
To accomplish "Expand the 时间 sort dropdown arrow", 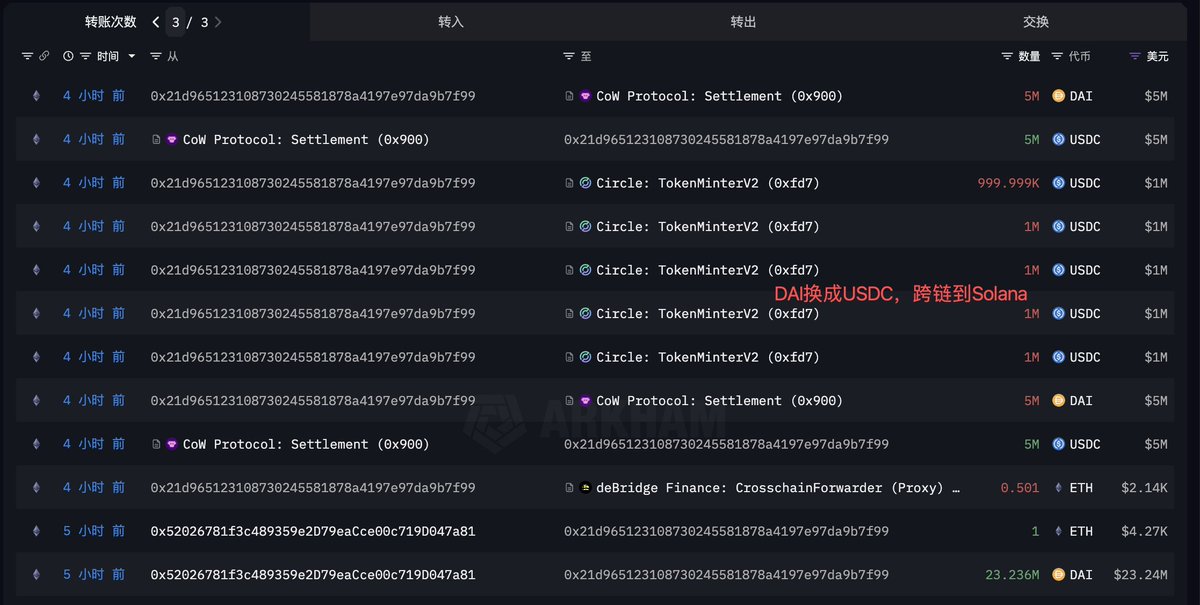I will [131, 57].
